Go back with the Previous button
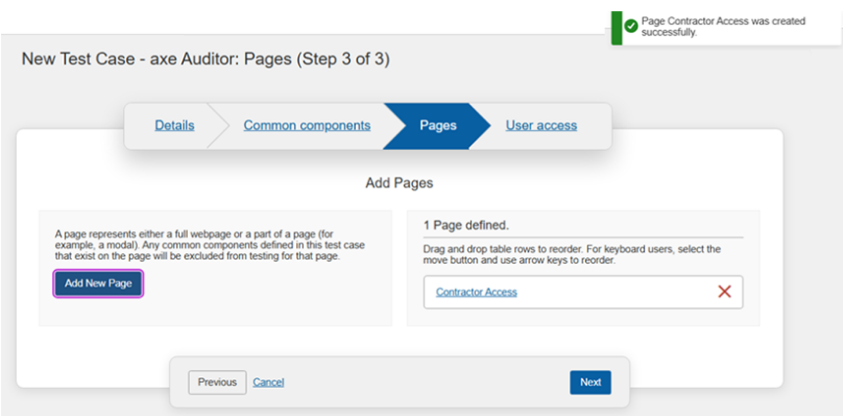The height and width of the screenshot is (418, 846). click(217, 382)
